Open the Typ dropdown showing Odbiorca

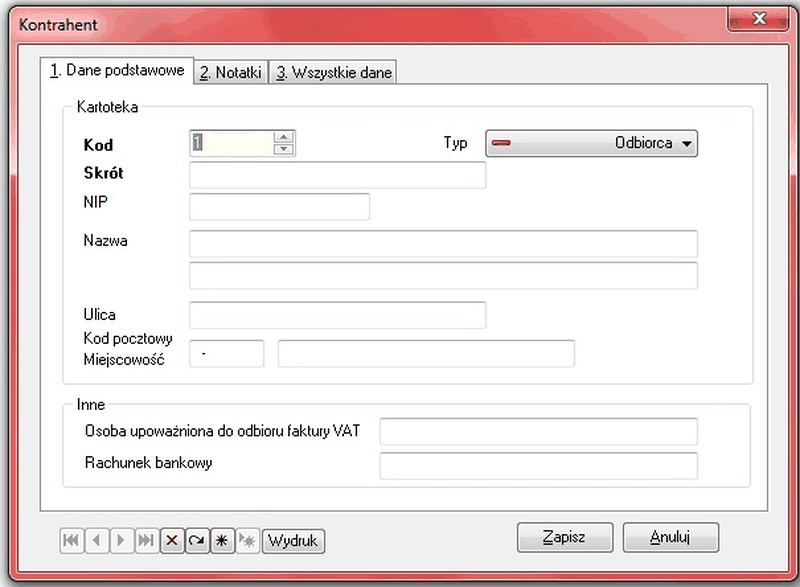point(591,143)
